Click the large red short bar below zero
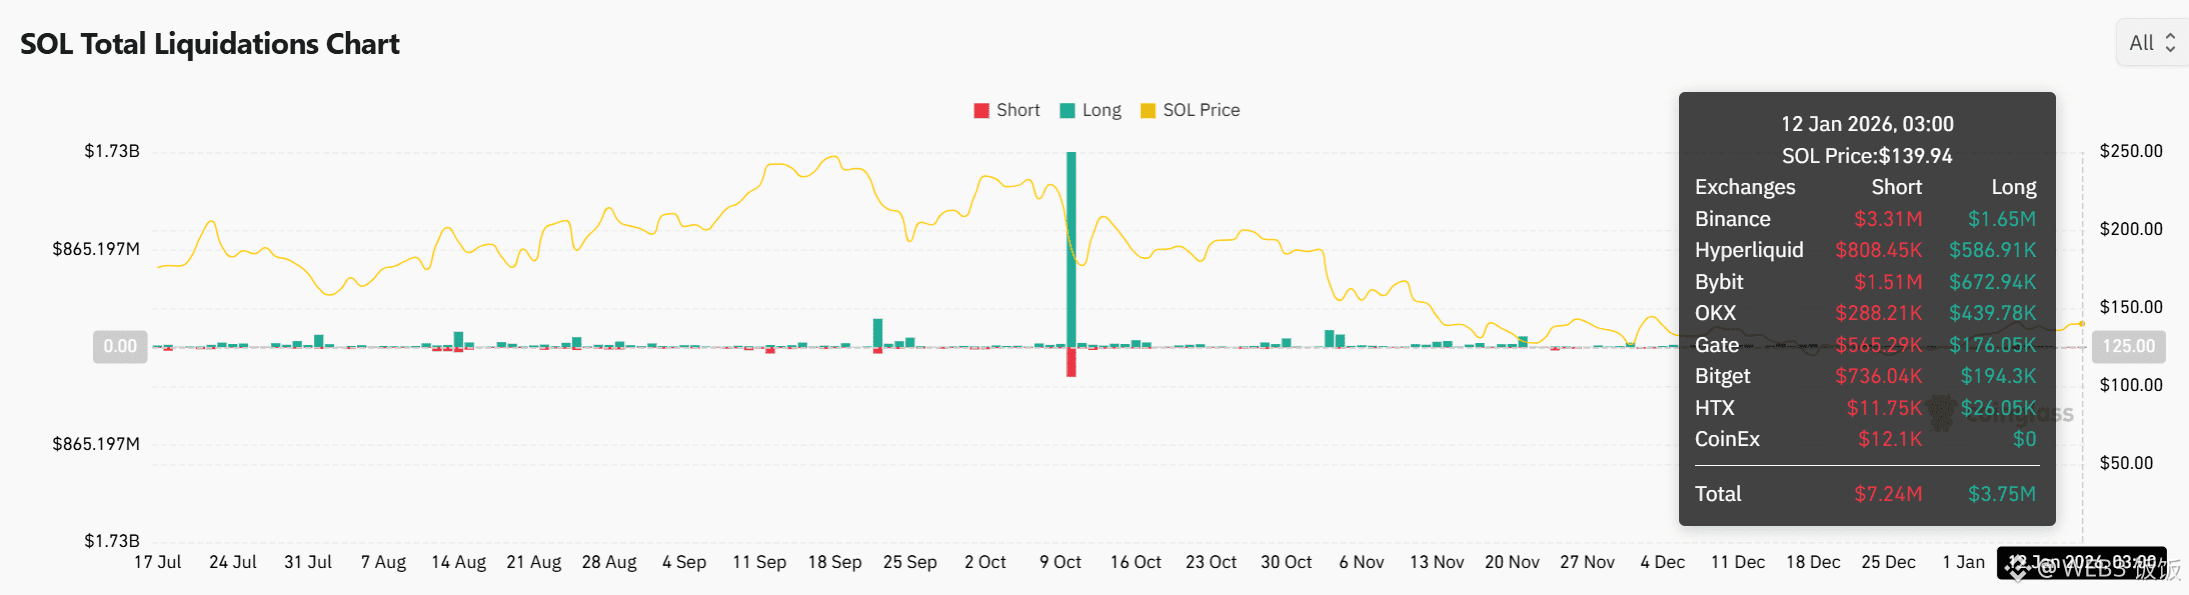The image size is (2189, 595). pos(1071,362)
